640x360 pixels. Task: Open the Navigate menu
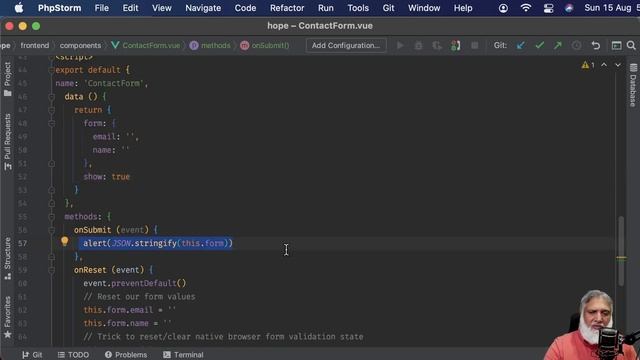[x=203, y=8]
